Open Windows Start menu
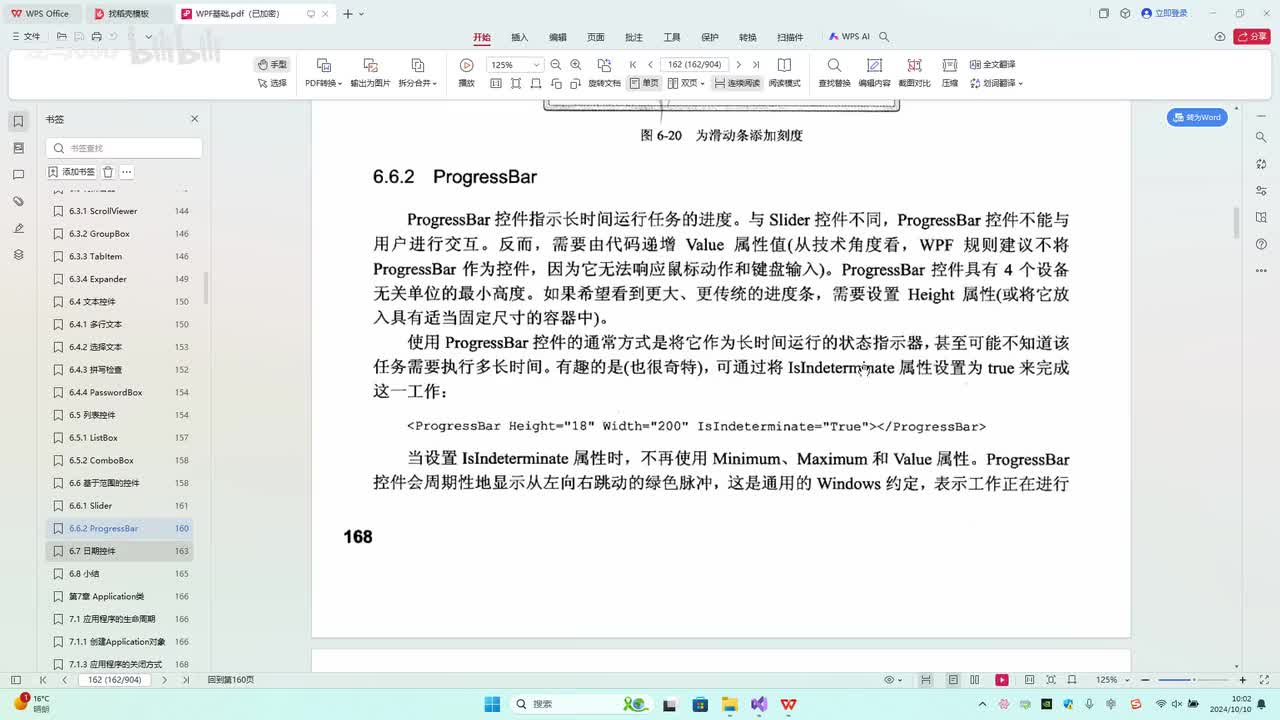The height and width of the screenshot is (720, 1280). [492, 704]
